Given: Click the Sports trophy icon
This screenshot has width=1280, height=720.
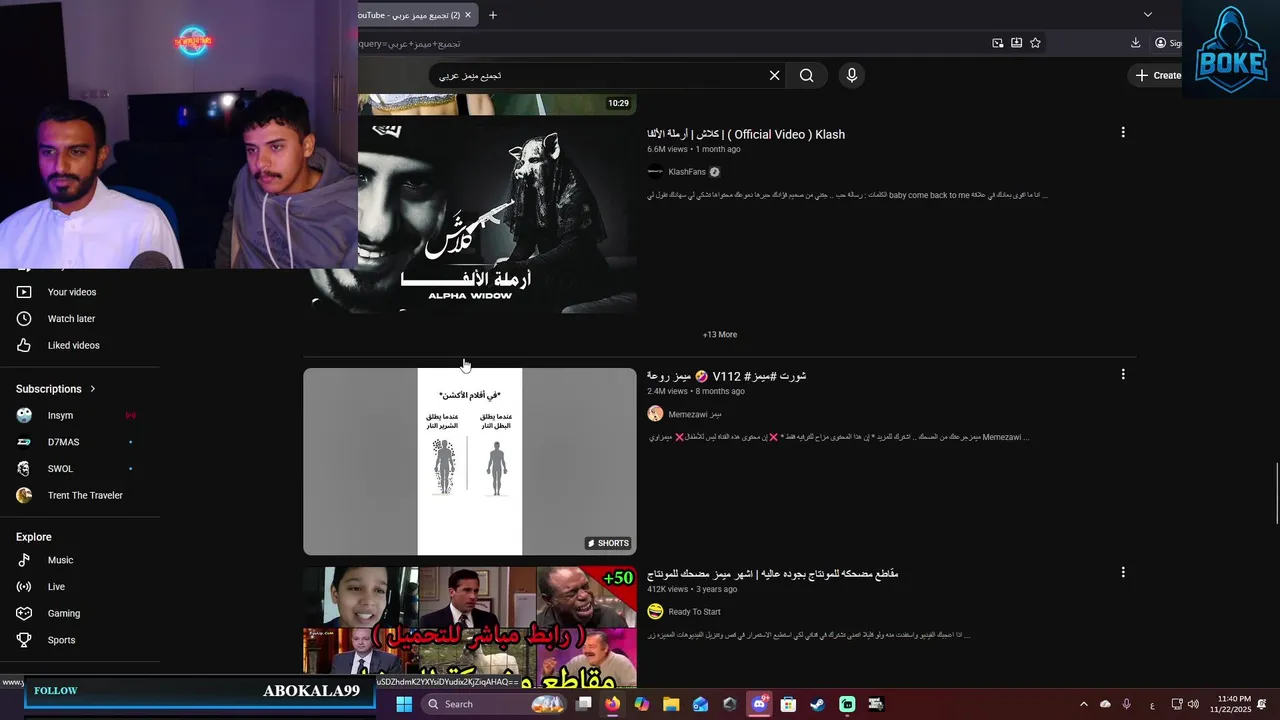Looking at the screenshot, I should pyautogui.click(x=24, y=640).
